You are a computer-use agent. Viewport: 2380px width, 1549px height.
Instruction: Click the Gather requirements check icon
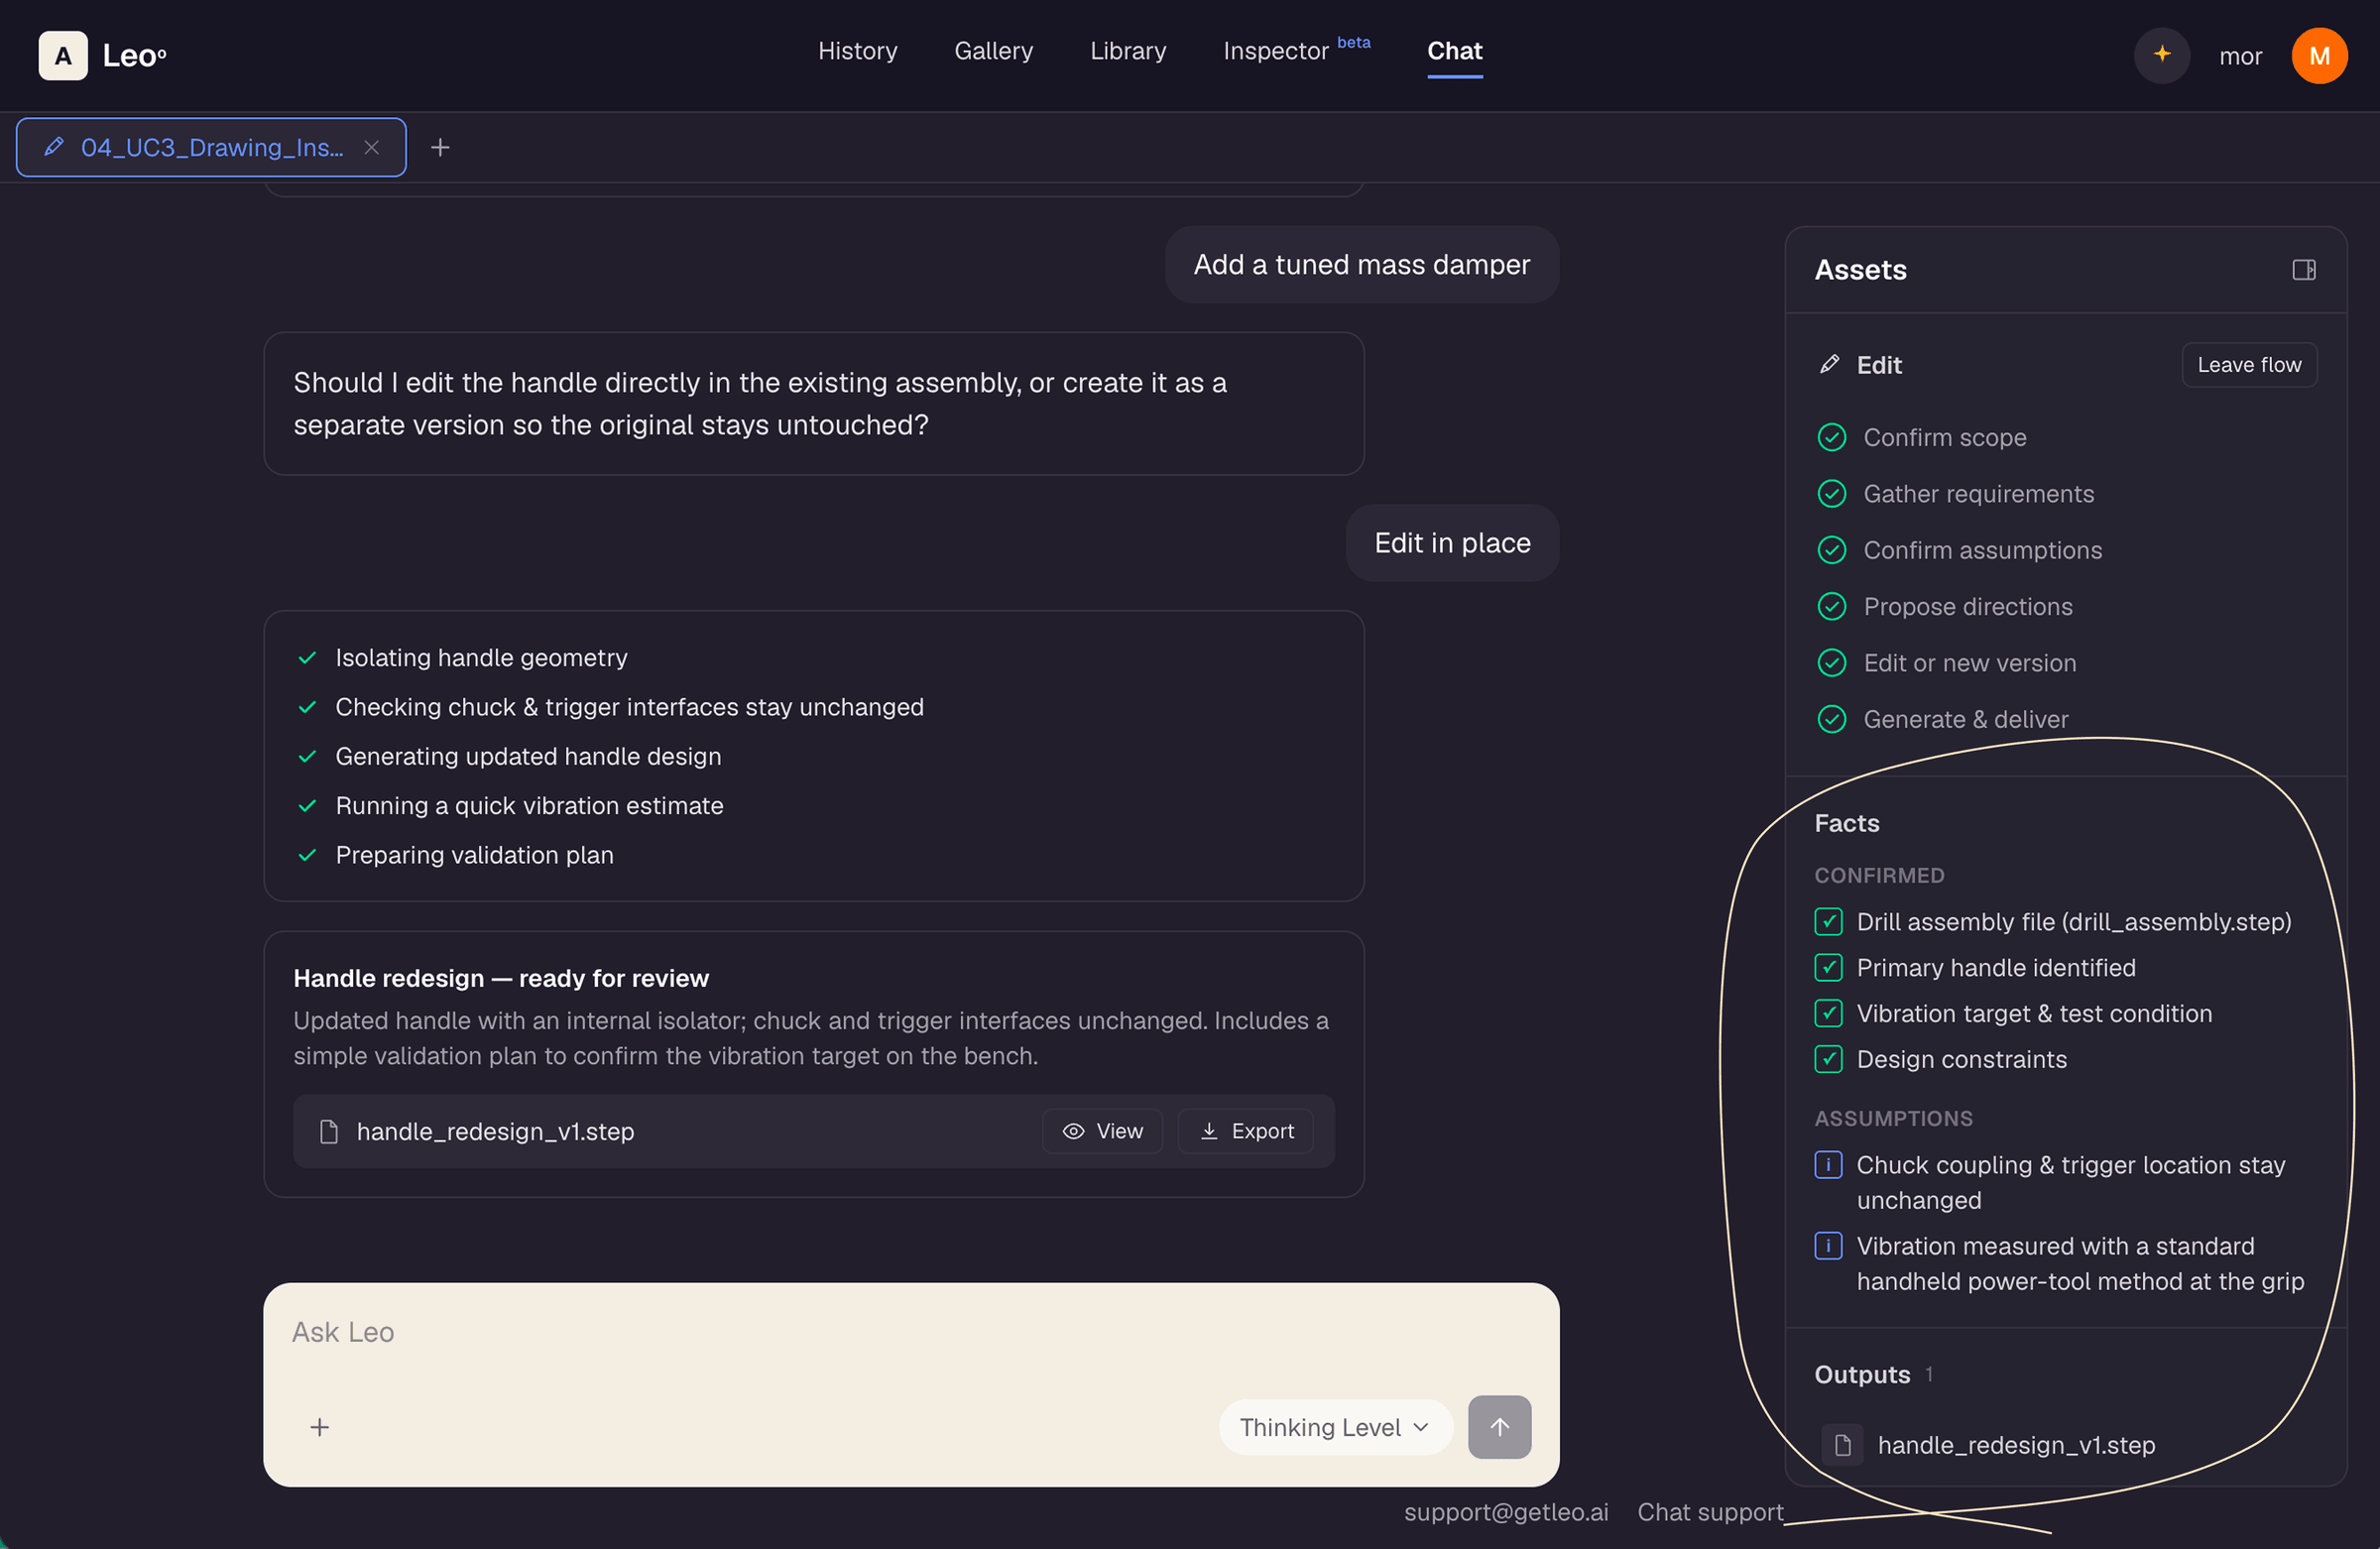coord(1831,494)
